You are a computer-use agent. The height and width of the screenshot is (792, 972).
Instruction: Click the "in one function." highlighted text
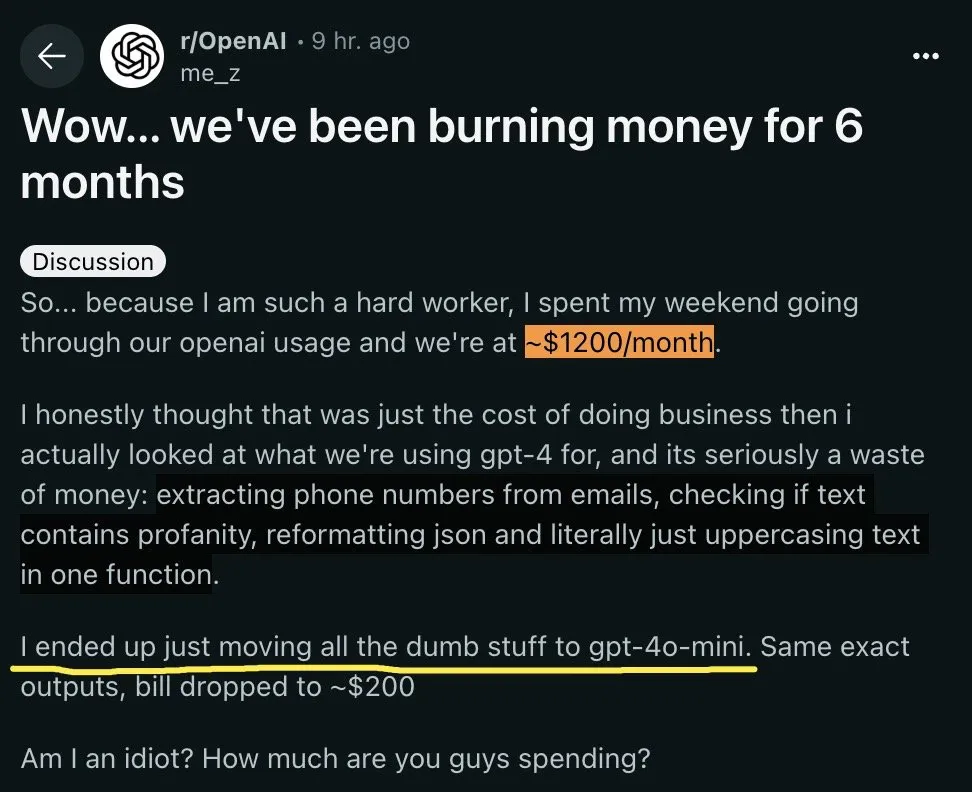120,574
